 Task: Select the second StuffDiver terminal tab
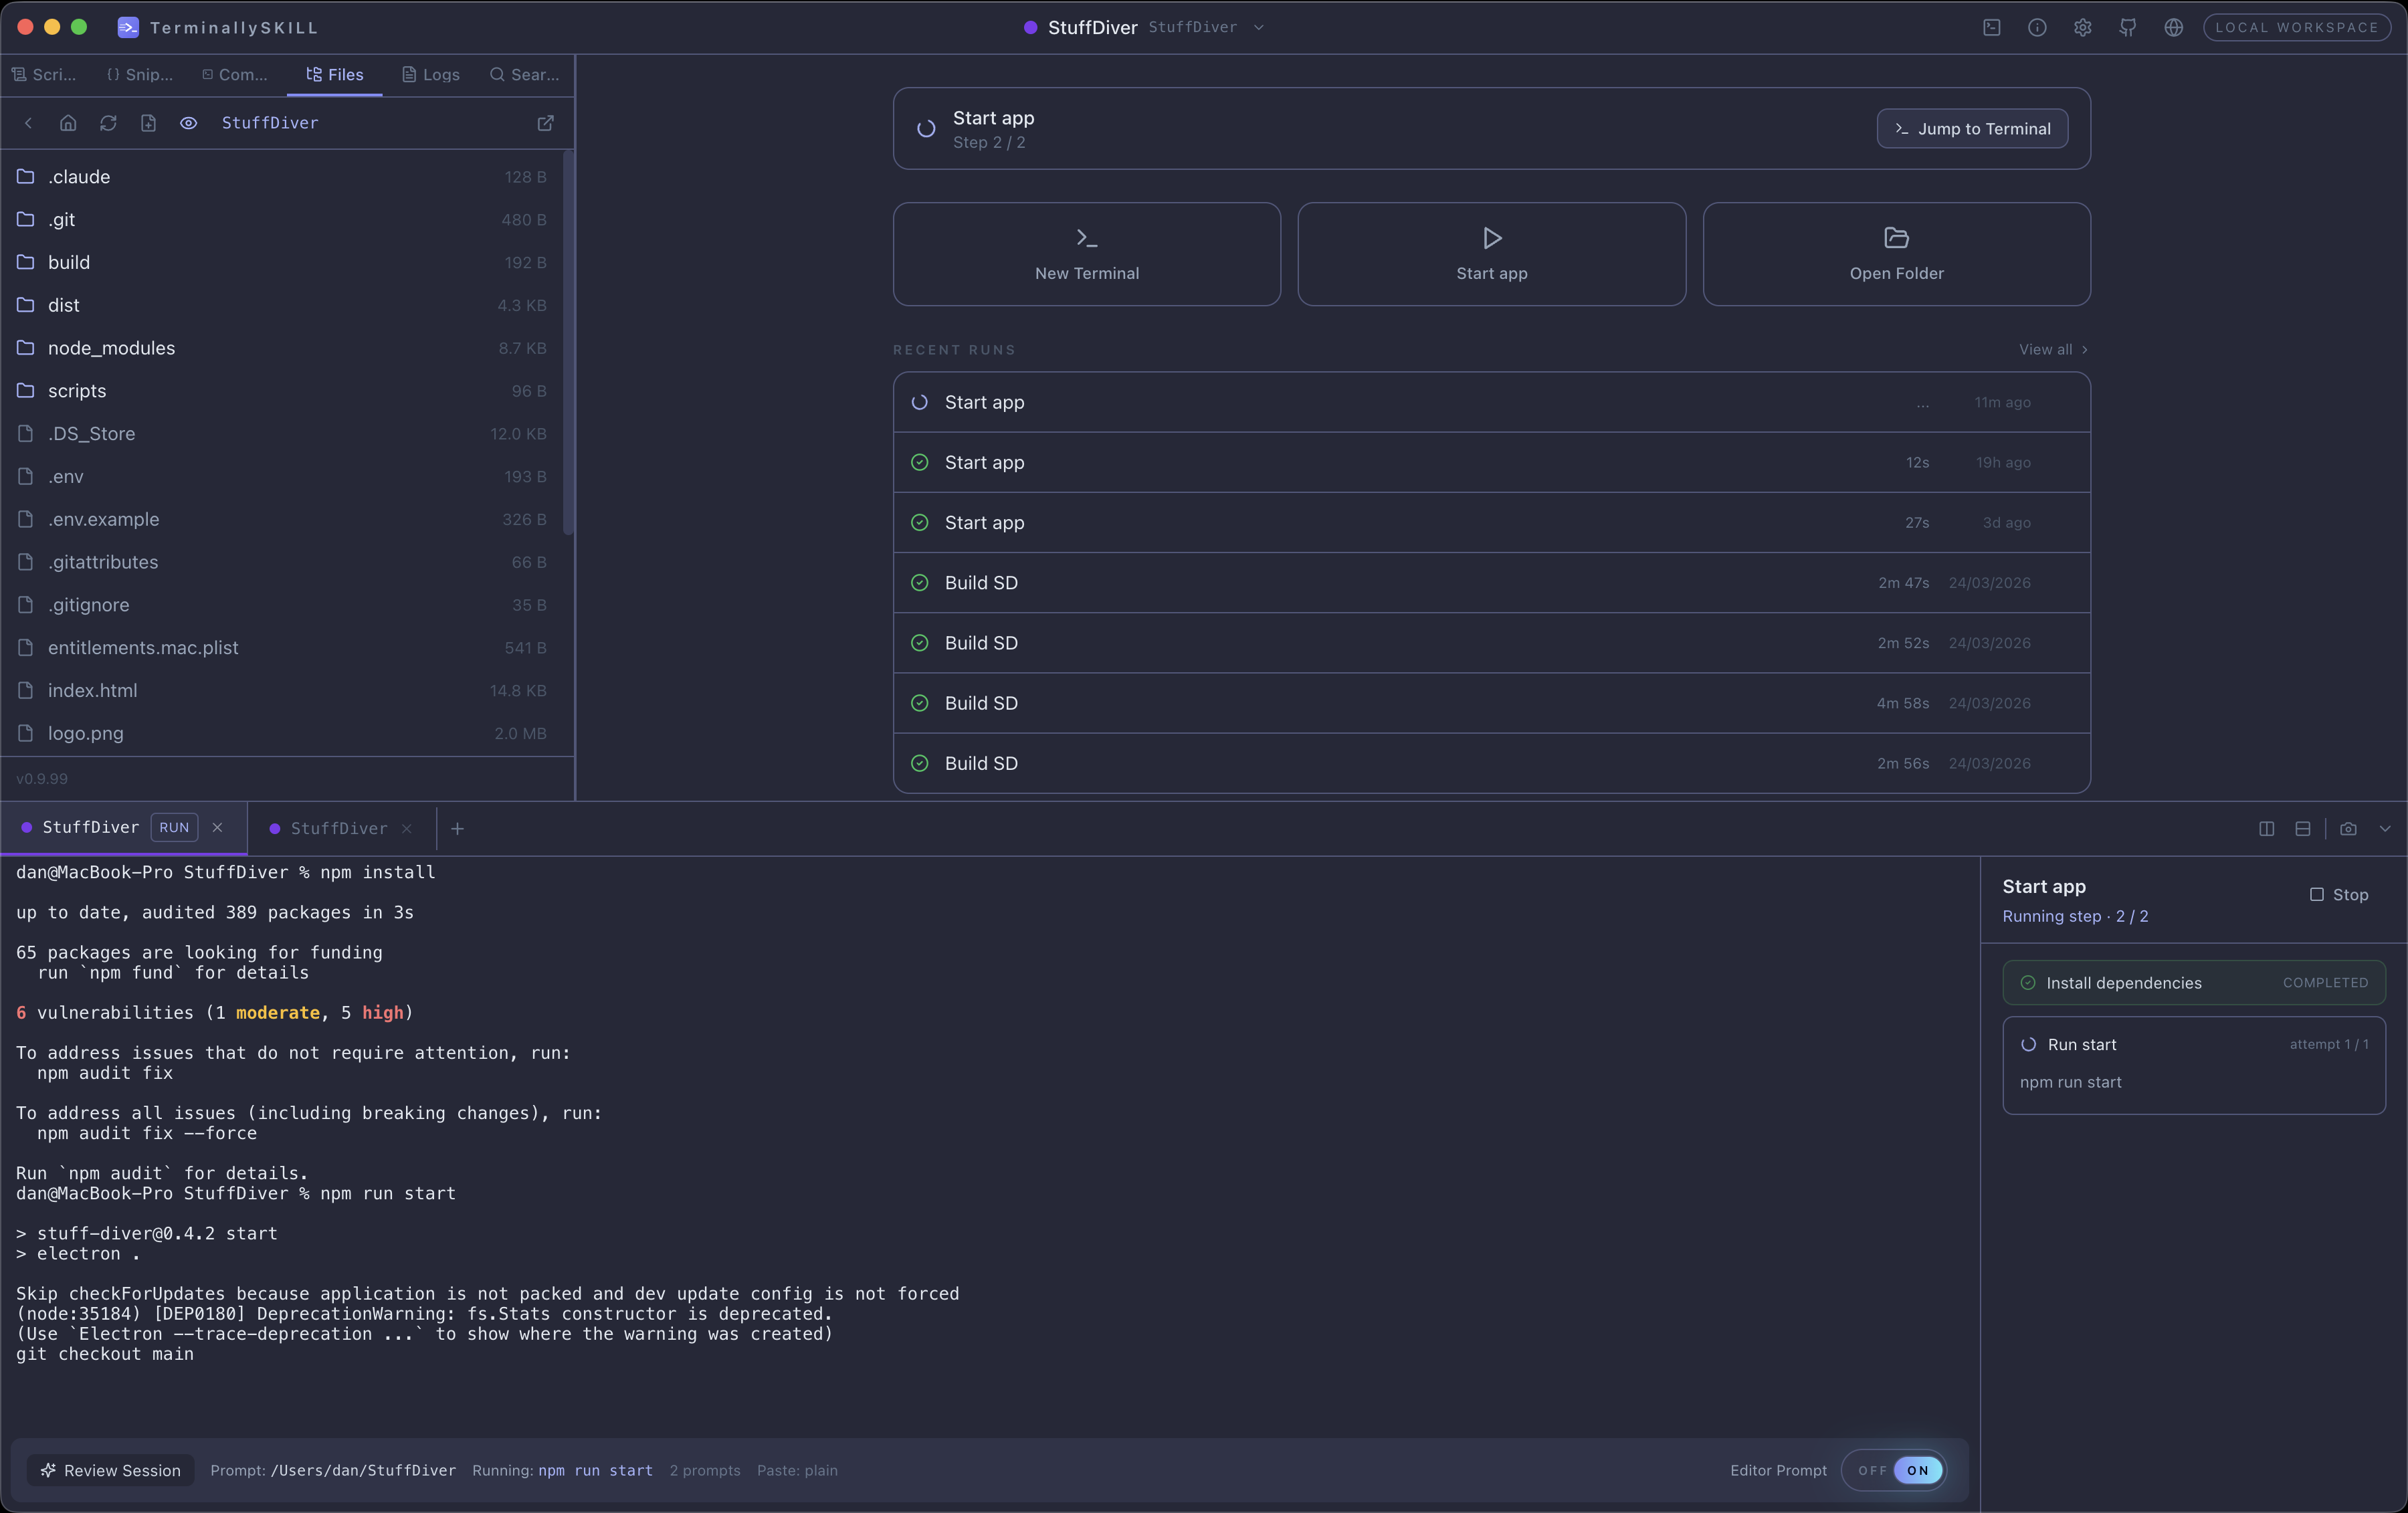(x=338, y=829)
